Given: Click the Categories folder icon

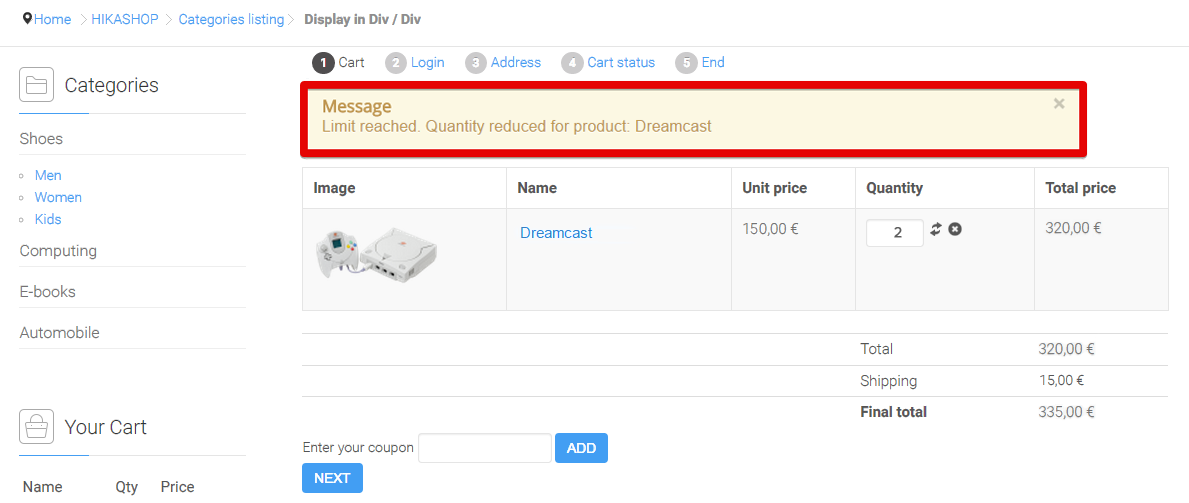Looking at the screenshot, I should click(x=36, y=85).
